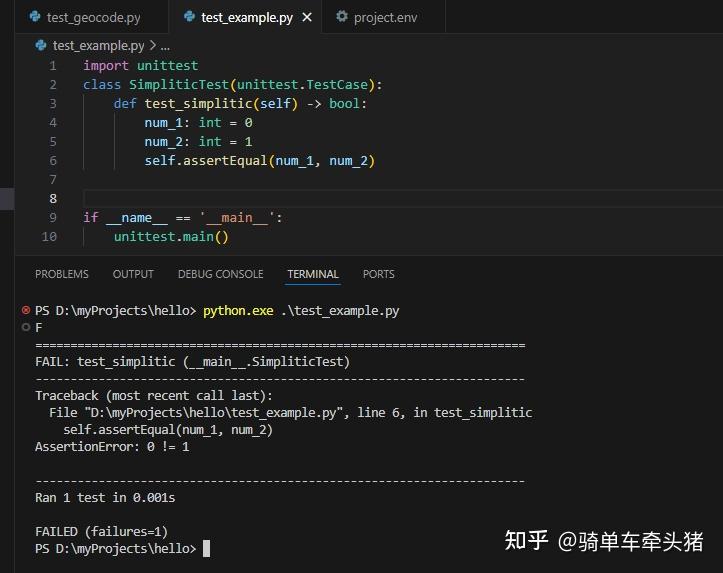
Task: Select the test_example.py editor tab
Action: [246, 18]
